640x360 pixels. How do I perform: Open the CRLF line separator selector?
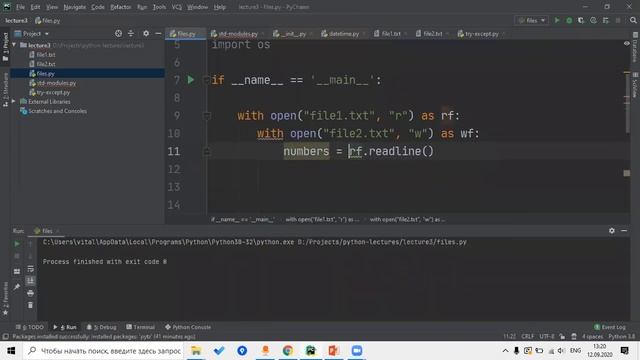[527, 336]
